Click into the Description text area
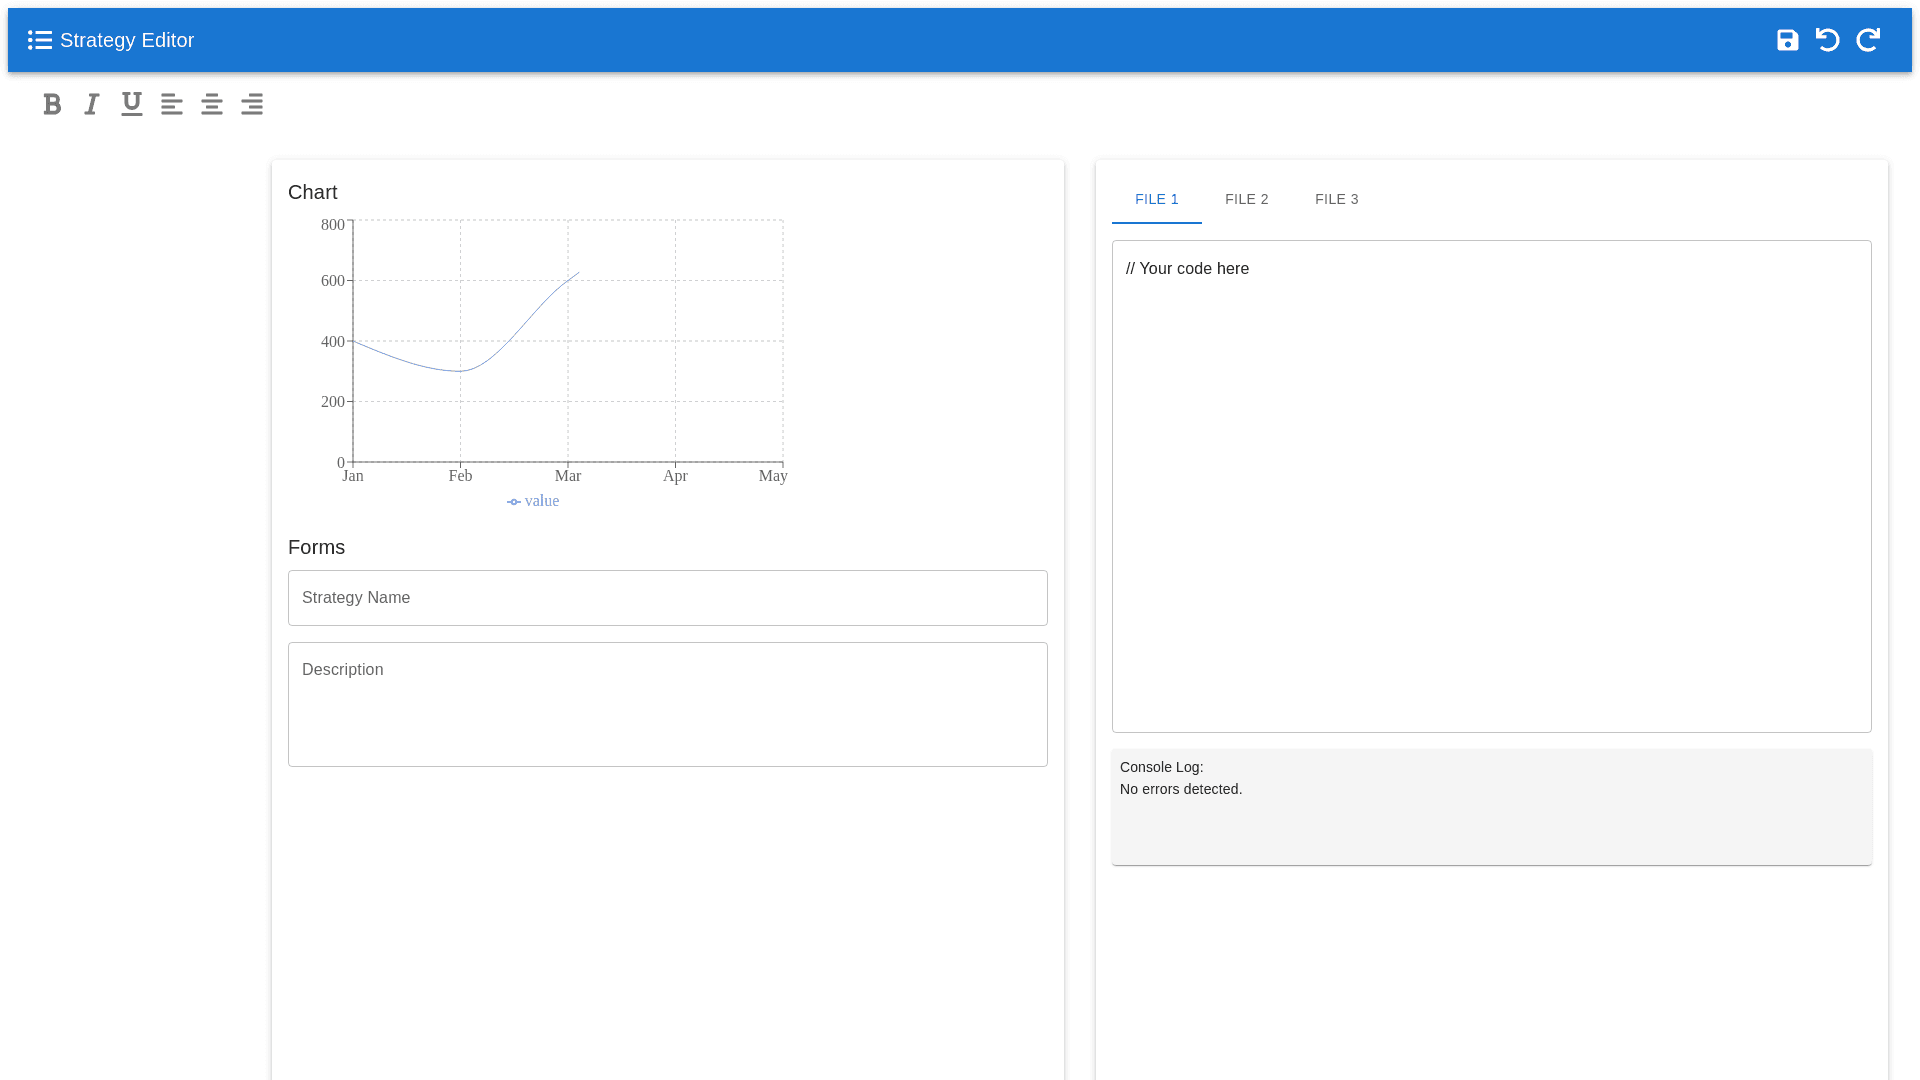 click(667, 704)
